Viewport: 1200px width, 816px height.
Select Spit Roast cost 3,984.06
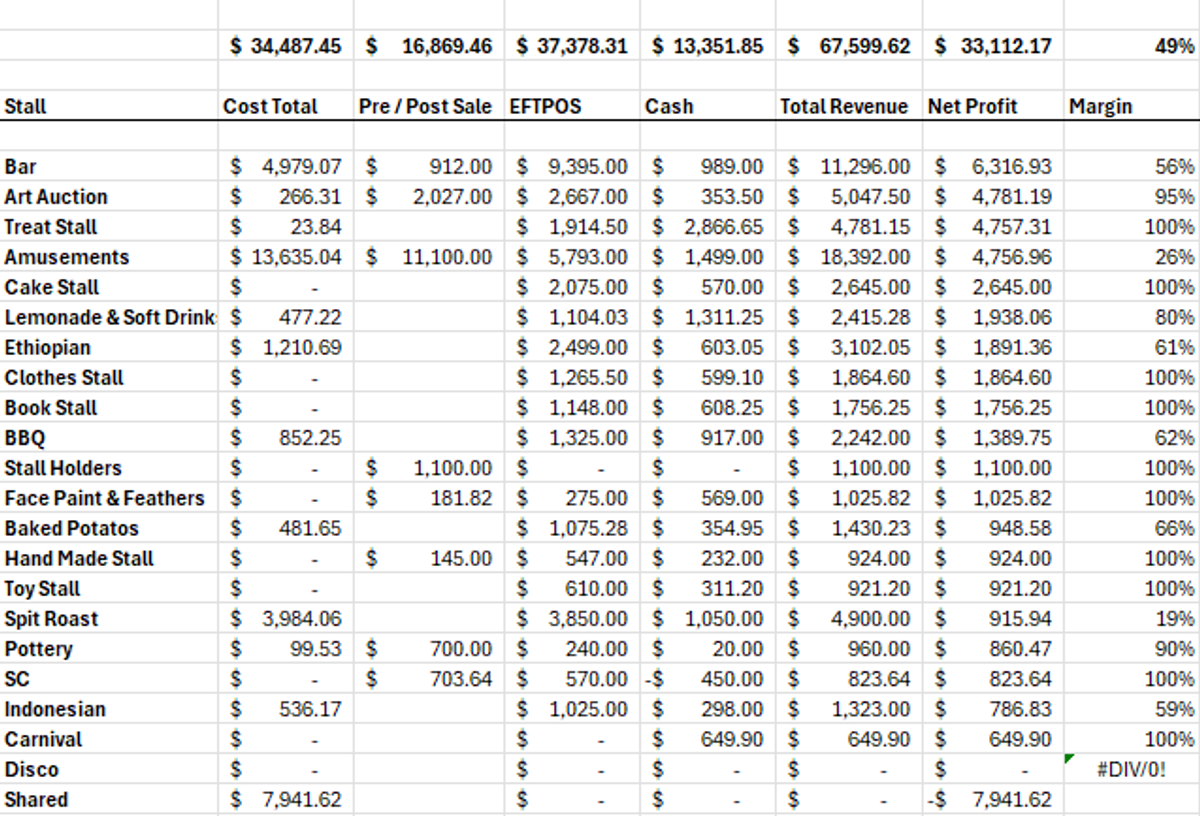[286, 619]
